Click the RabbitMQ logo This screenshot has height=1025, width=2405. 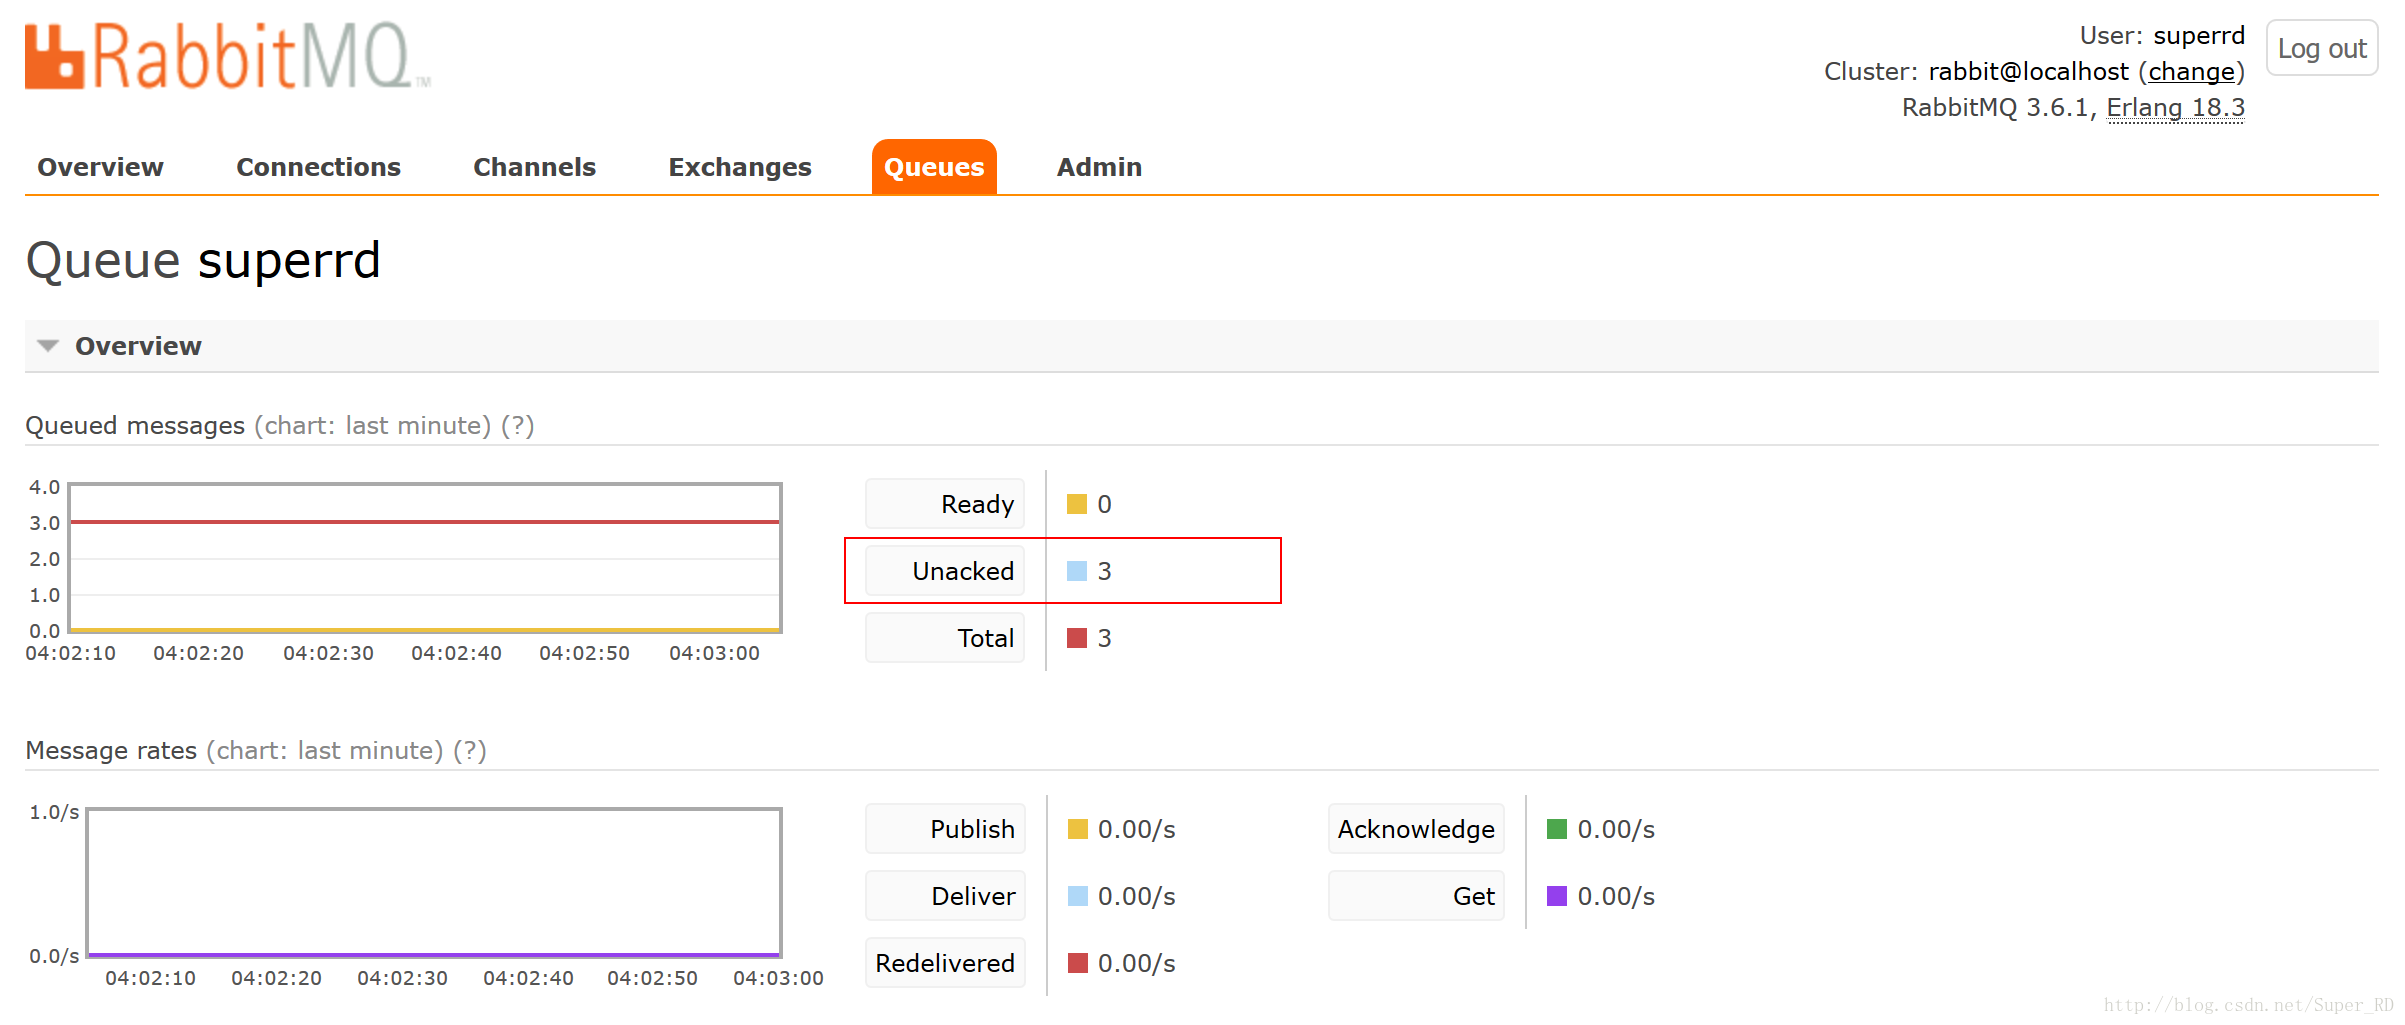(227, 56)
